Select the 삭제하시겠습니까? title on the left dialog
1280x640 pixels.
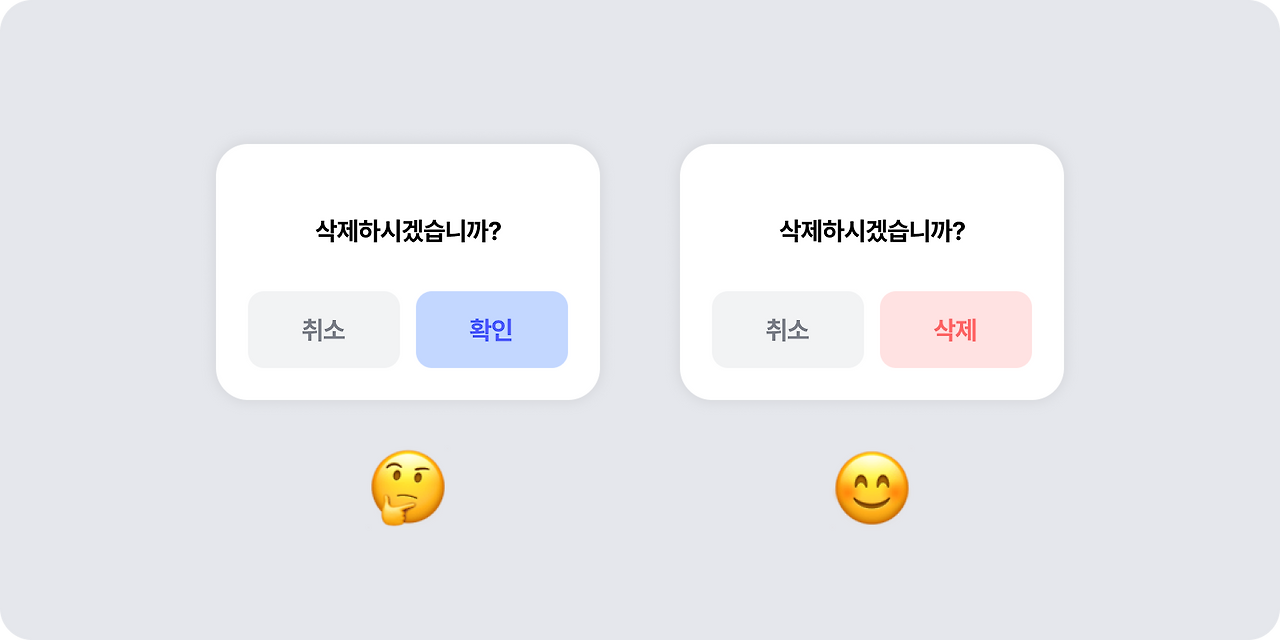(408, 228)
